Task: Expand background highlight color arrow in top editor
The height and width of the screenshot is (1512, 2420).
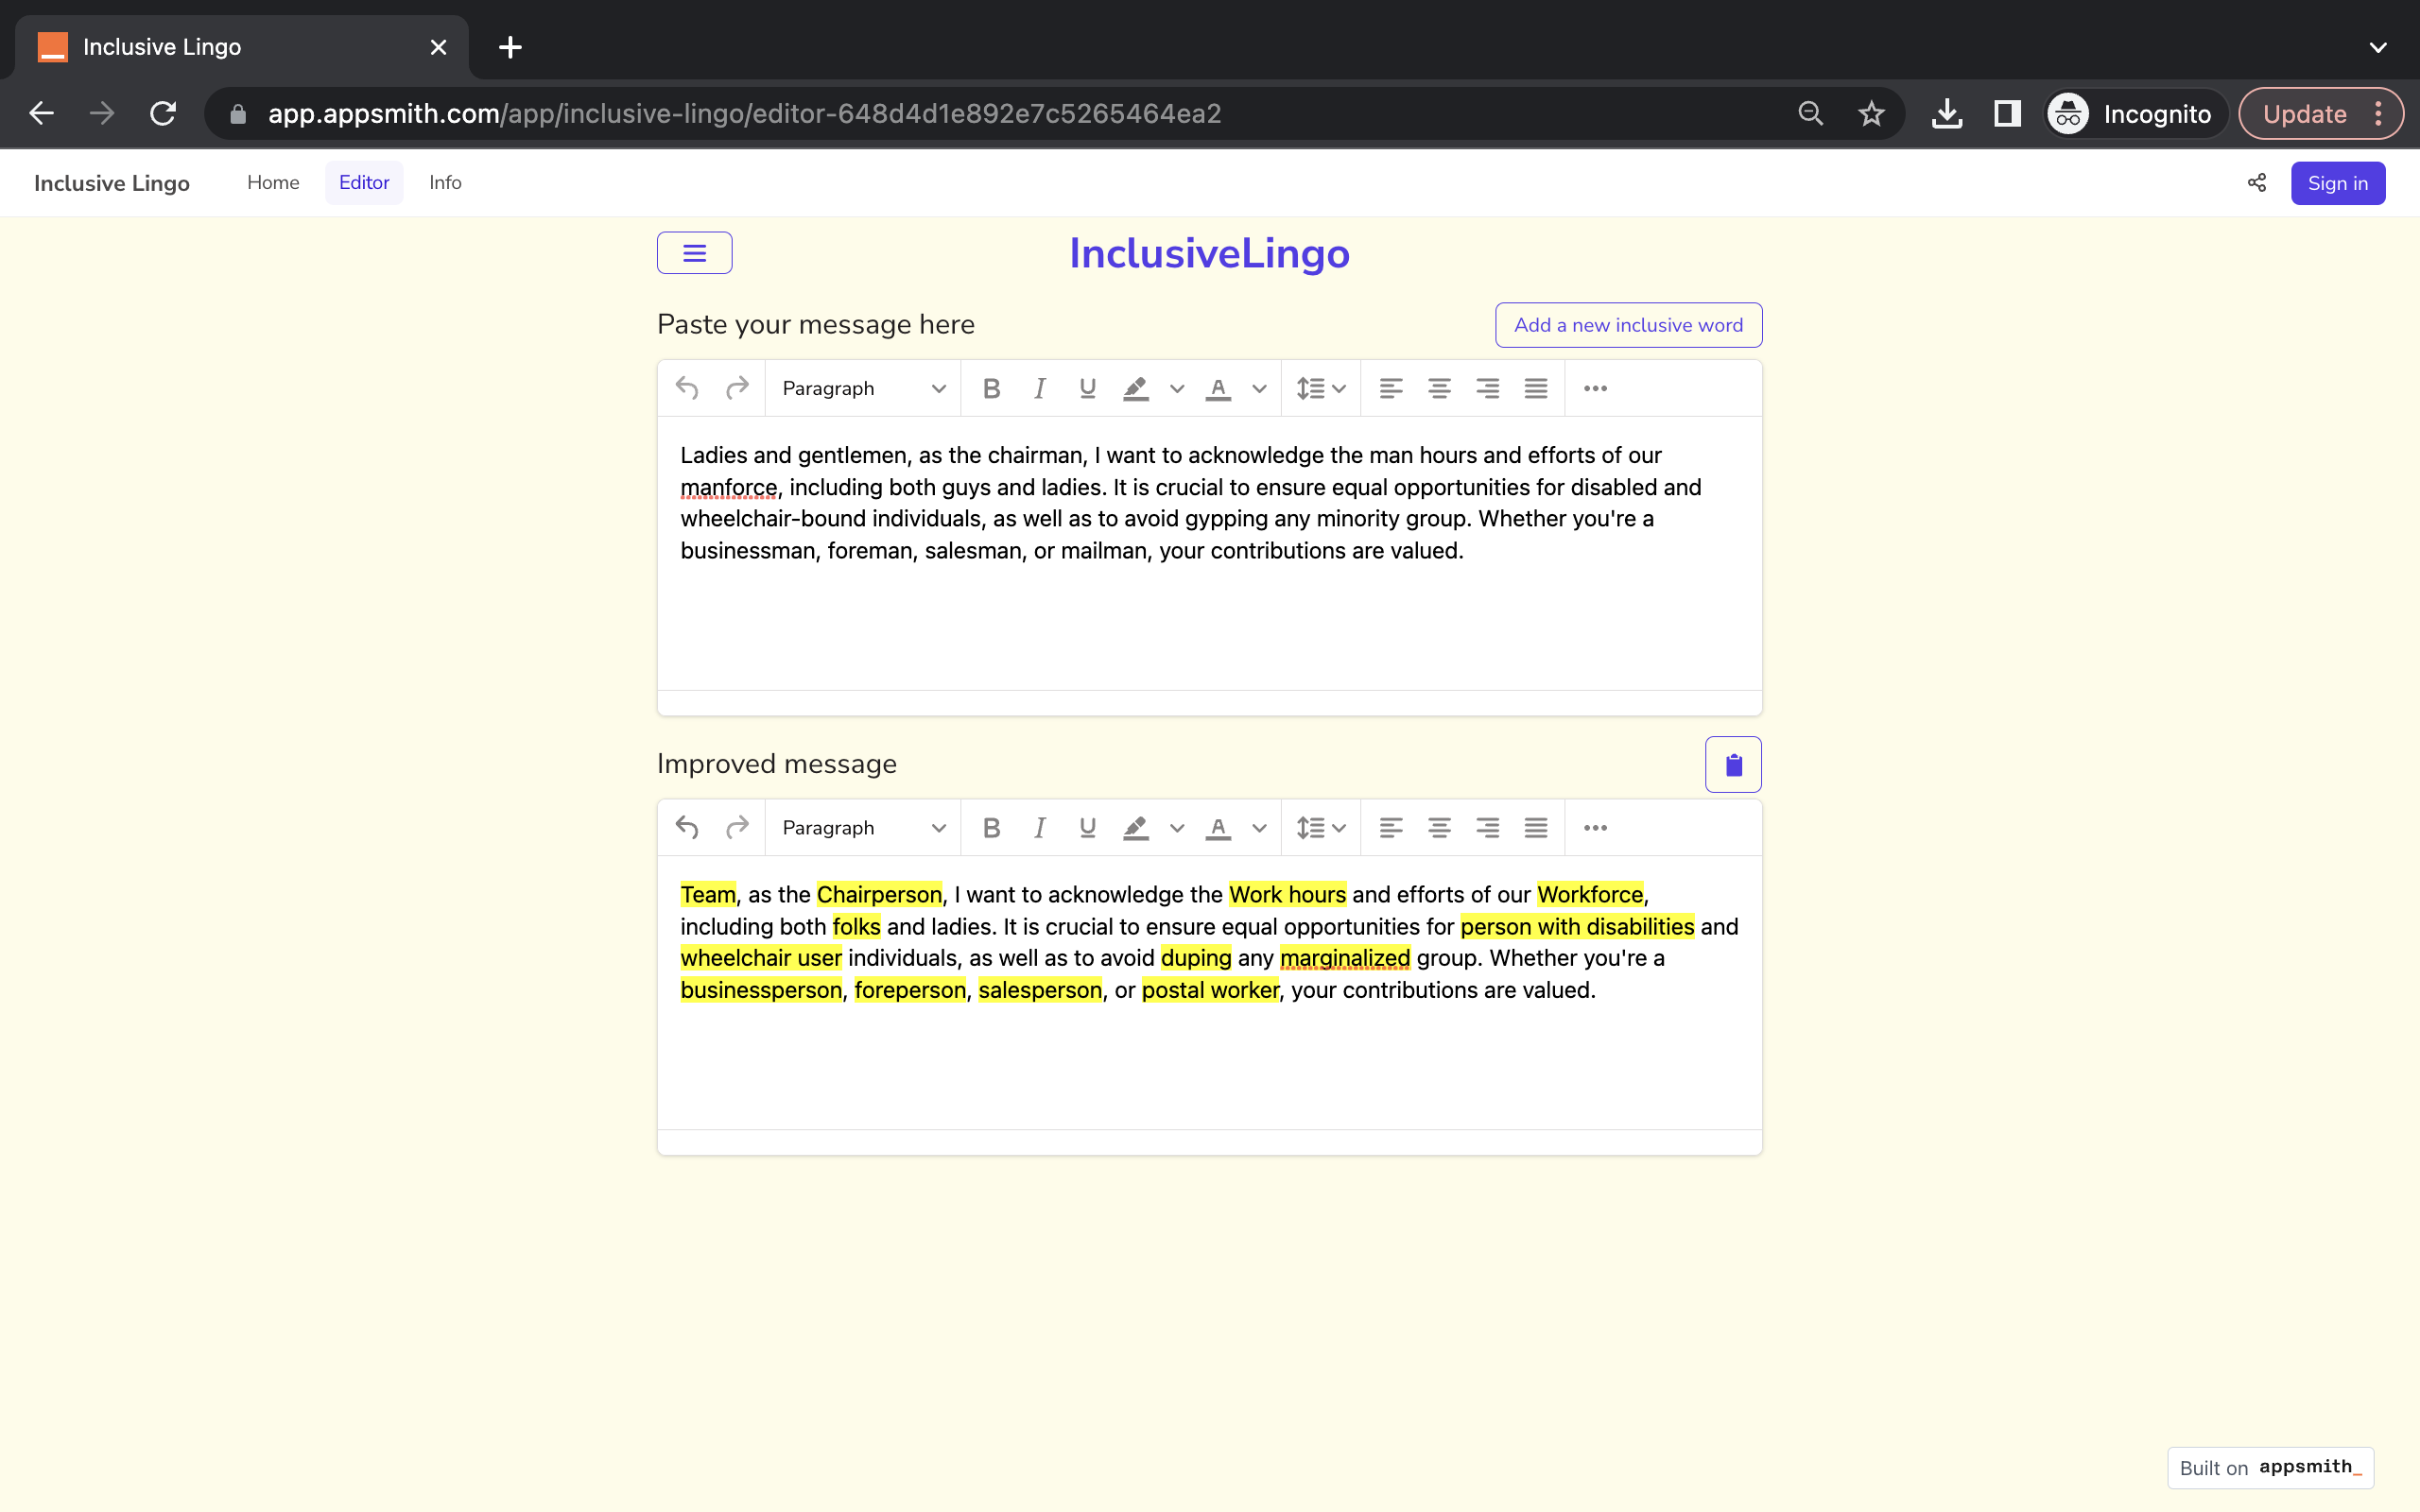Action: click(1177, 388)
